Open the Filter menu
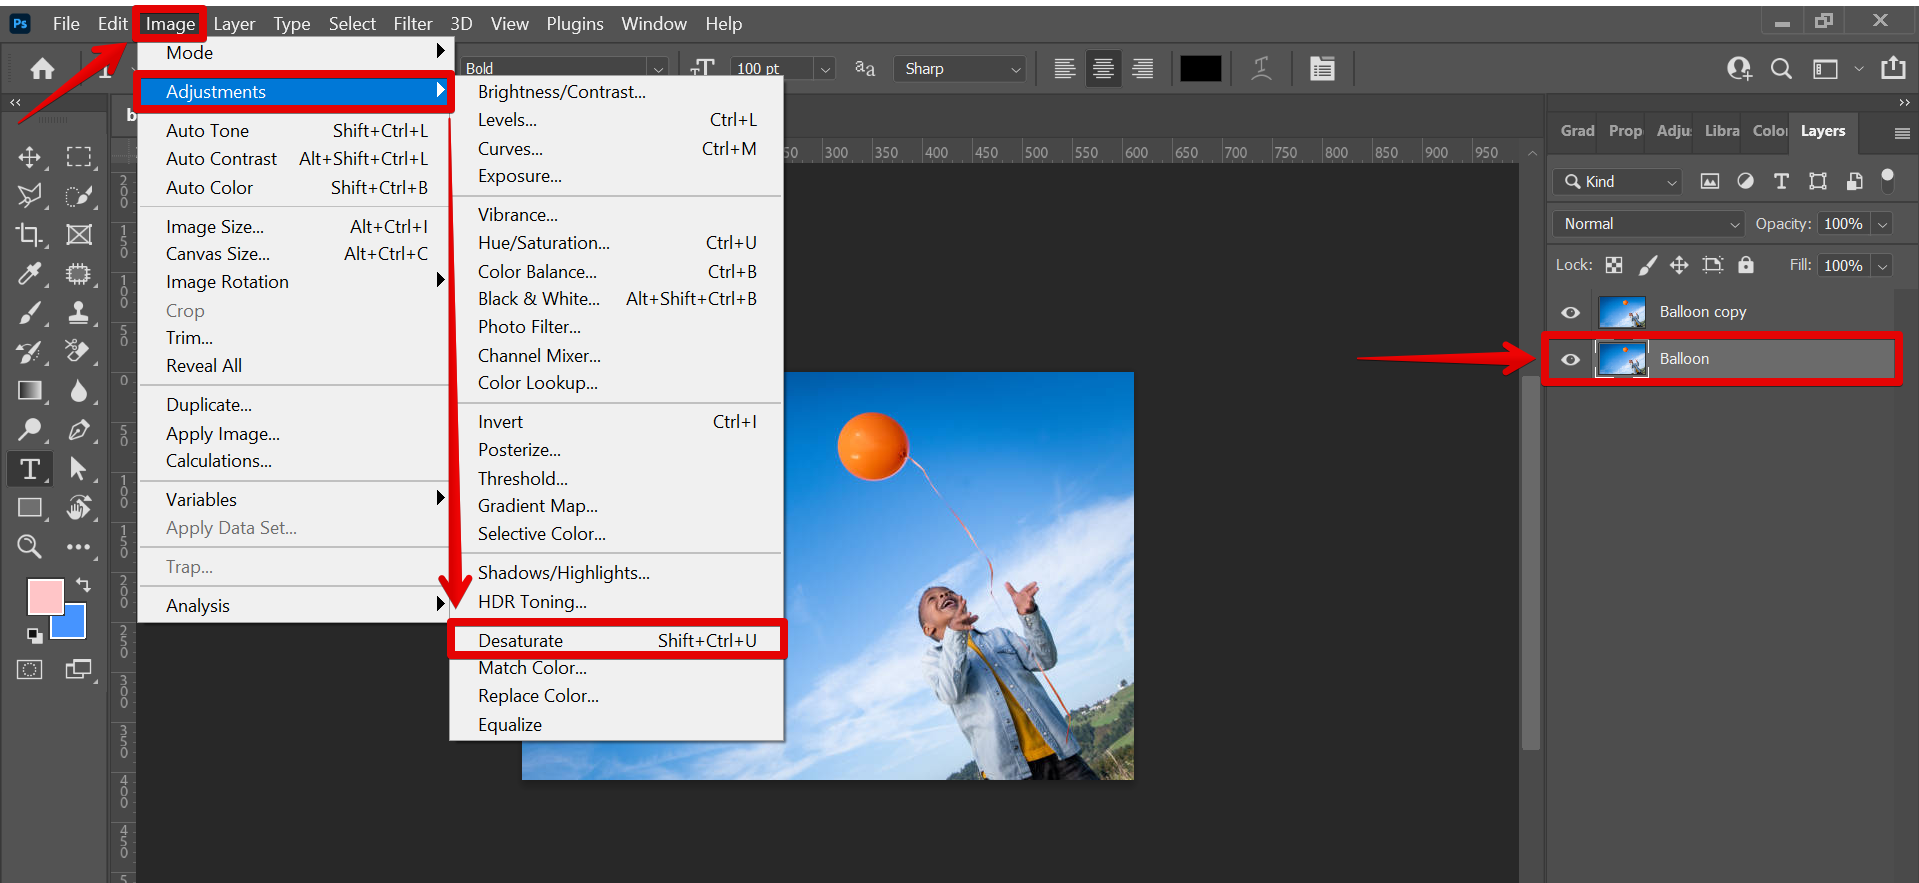 (x=412, y=23)
